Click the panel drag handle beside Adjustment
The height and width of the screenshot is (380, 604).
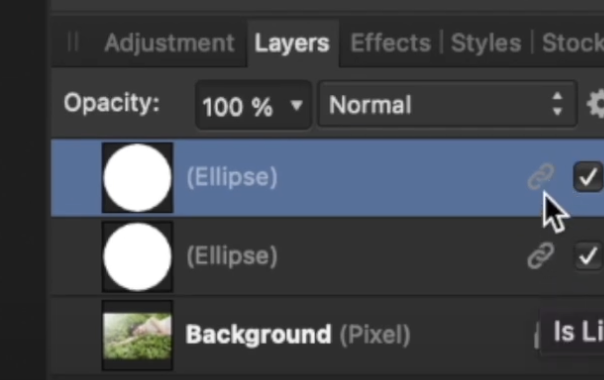point(73,42)
